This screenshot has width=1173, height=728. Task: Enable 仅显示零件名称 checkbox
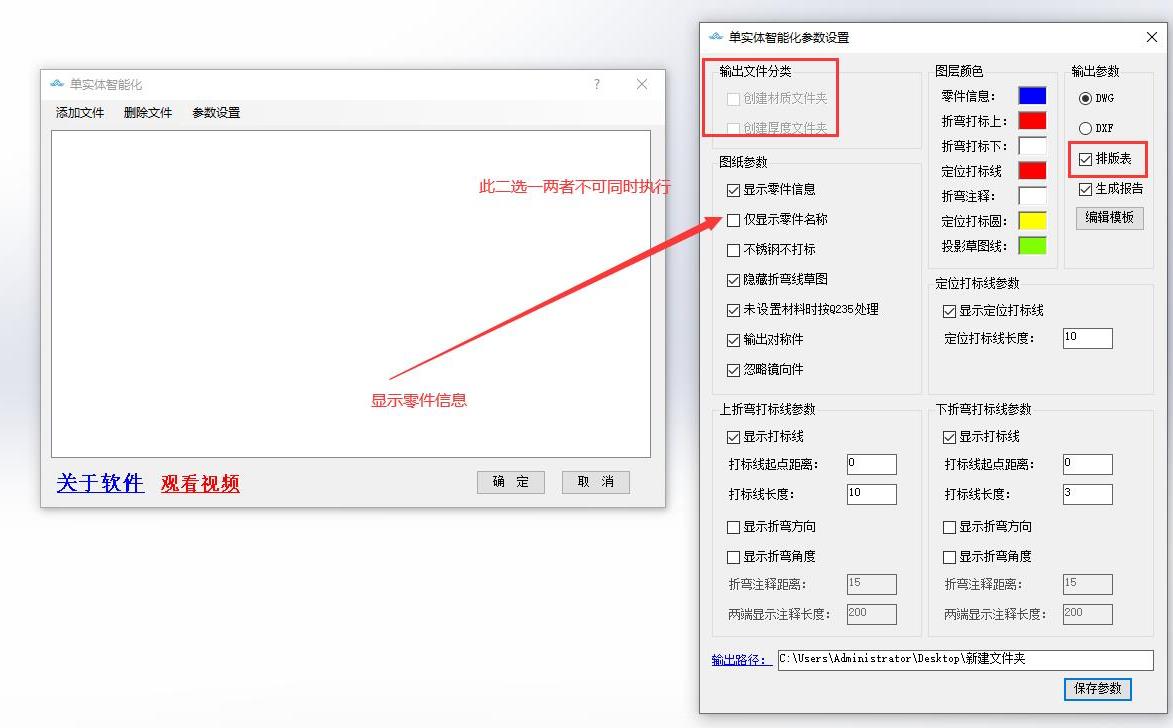coord(734,220)
